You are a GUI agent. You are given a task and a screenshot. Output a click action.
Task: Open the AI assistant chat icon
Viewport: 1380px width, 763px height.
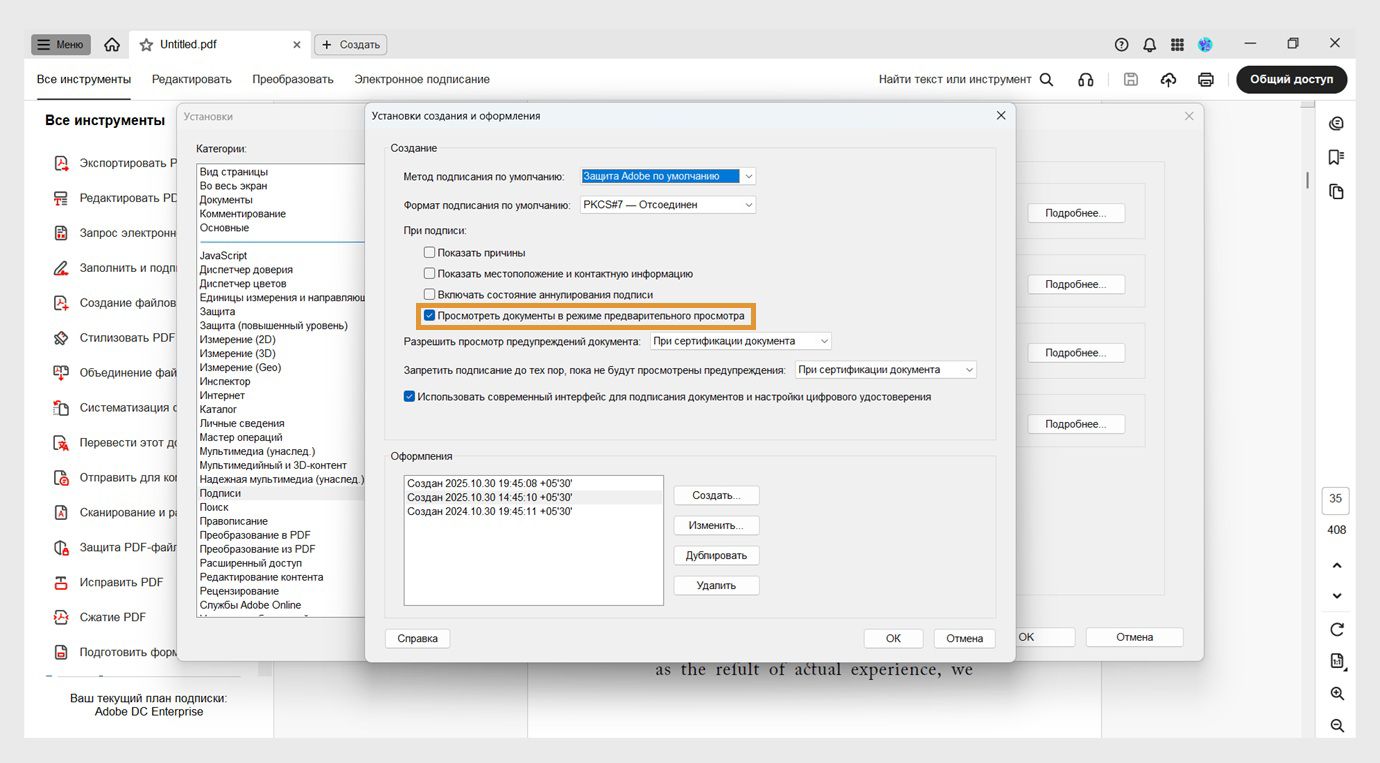(x=1336, y=123)
